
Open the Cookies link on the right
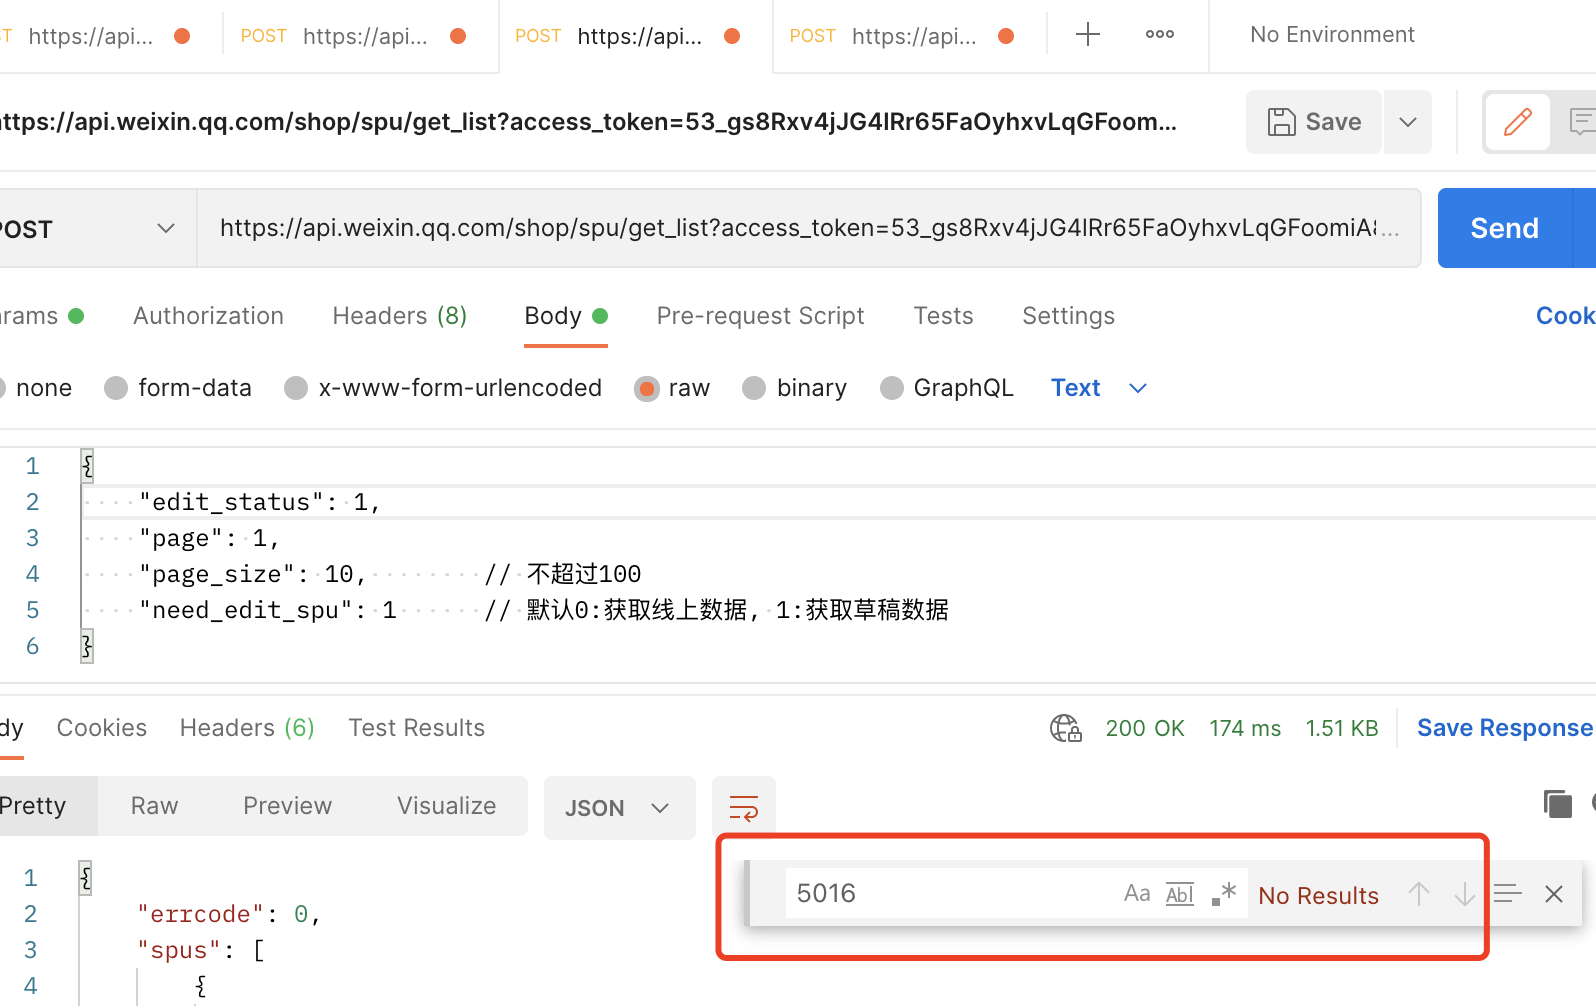click(x=1566, y=316)
